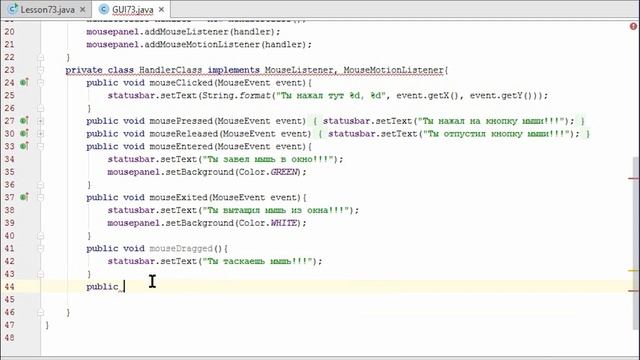Collapse the mouseClicked method fold at line 24
This screenshot has height=360, width=640.
click(x=40, y=82)
